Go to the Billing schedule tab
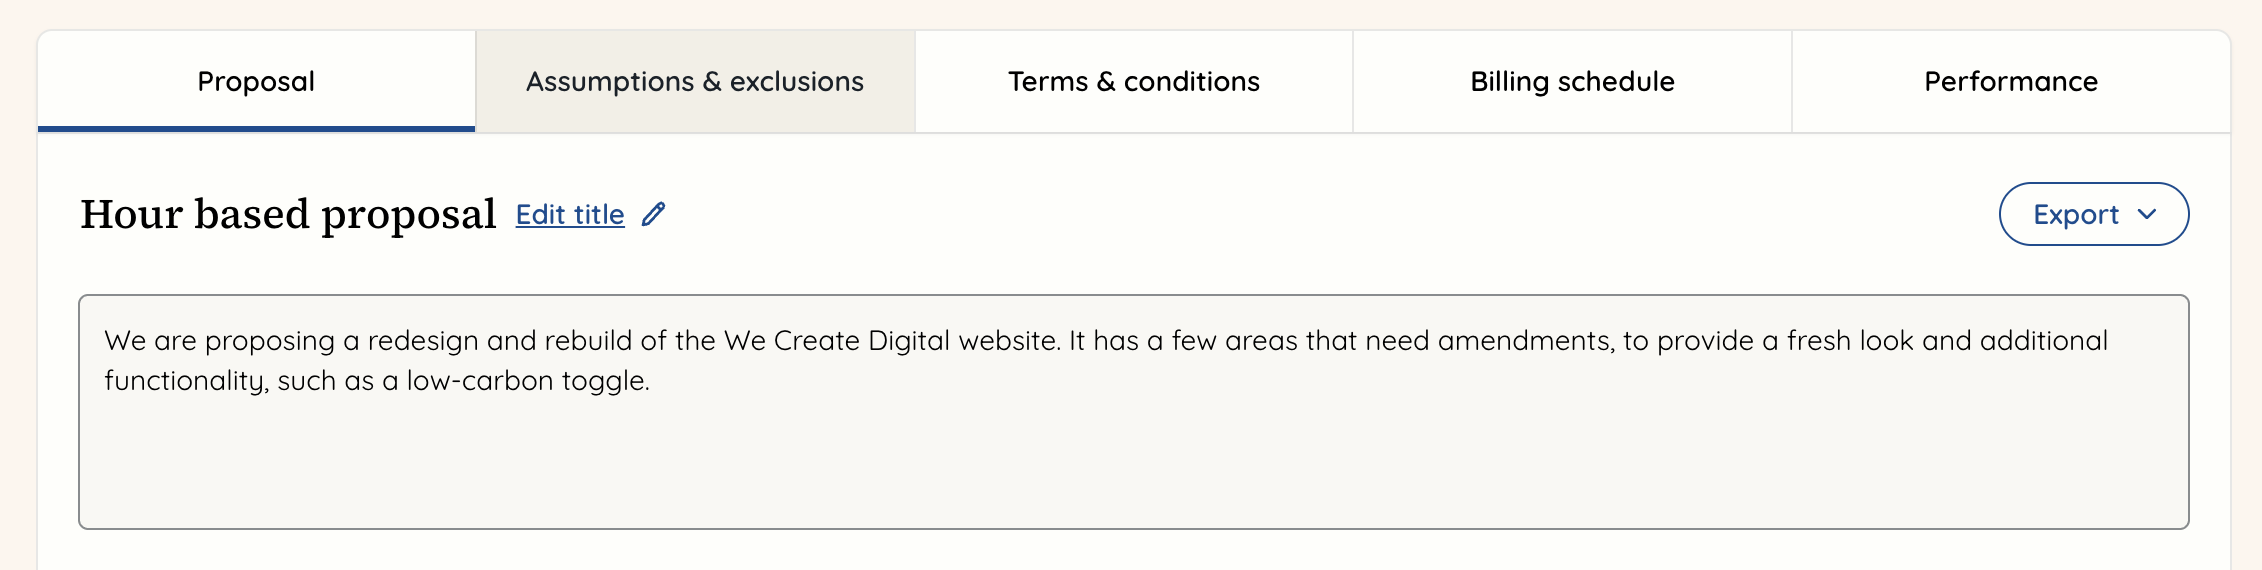Screen dimensions: 2262x570 click(1572, 81)
